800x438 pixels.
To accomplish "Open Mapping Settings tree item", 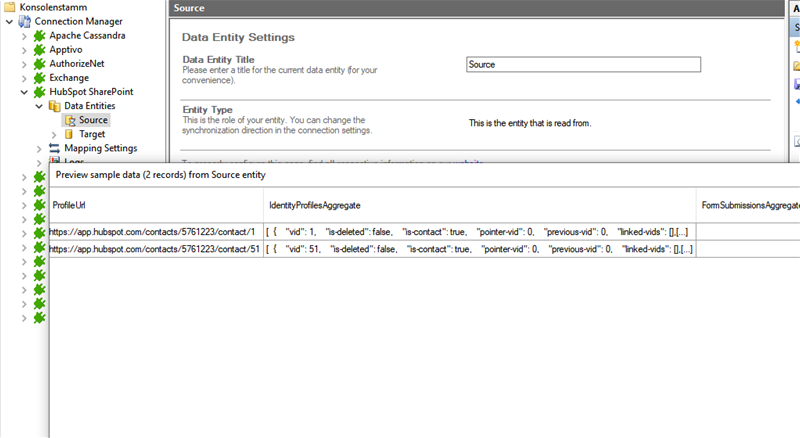I will [100, 148].
